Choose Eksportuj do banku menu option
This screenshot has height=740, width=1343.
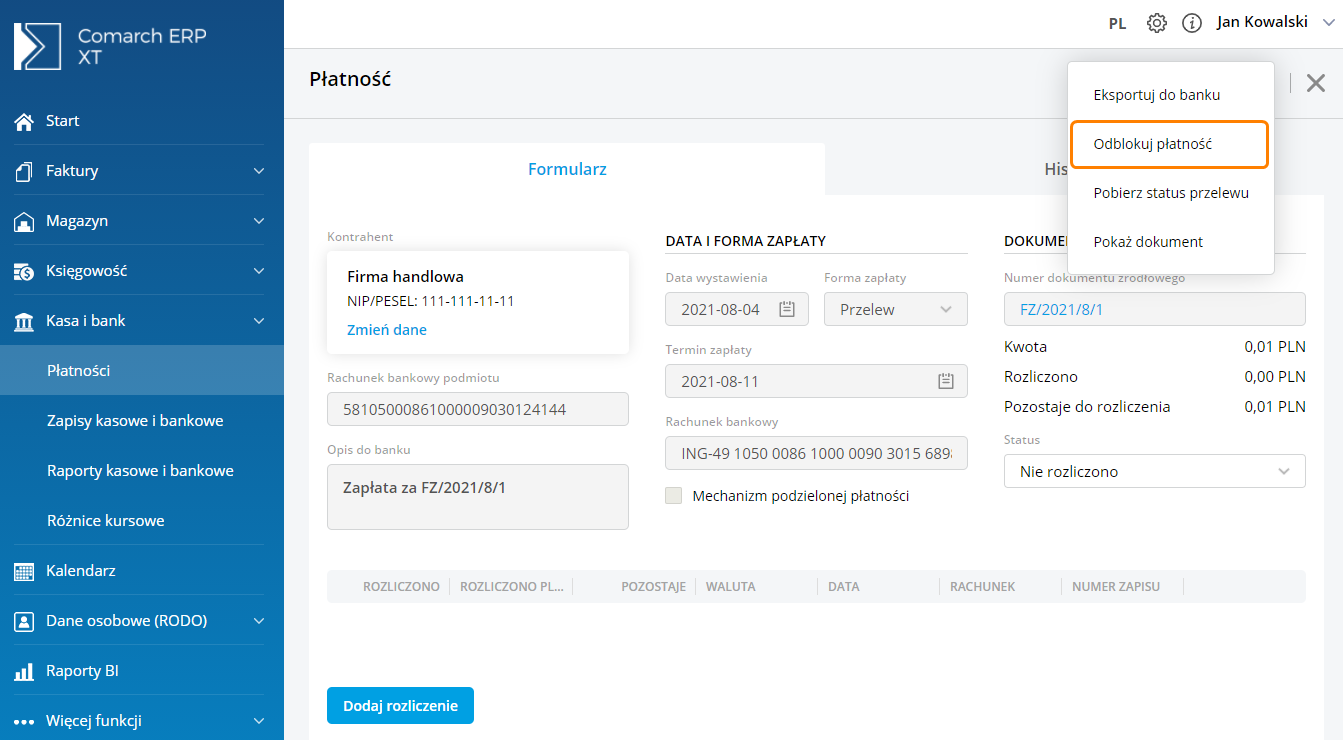point(1156,95)
